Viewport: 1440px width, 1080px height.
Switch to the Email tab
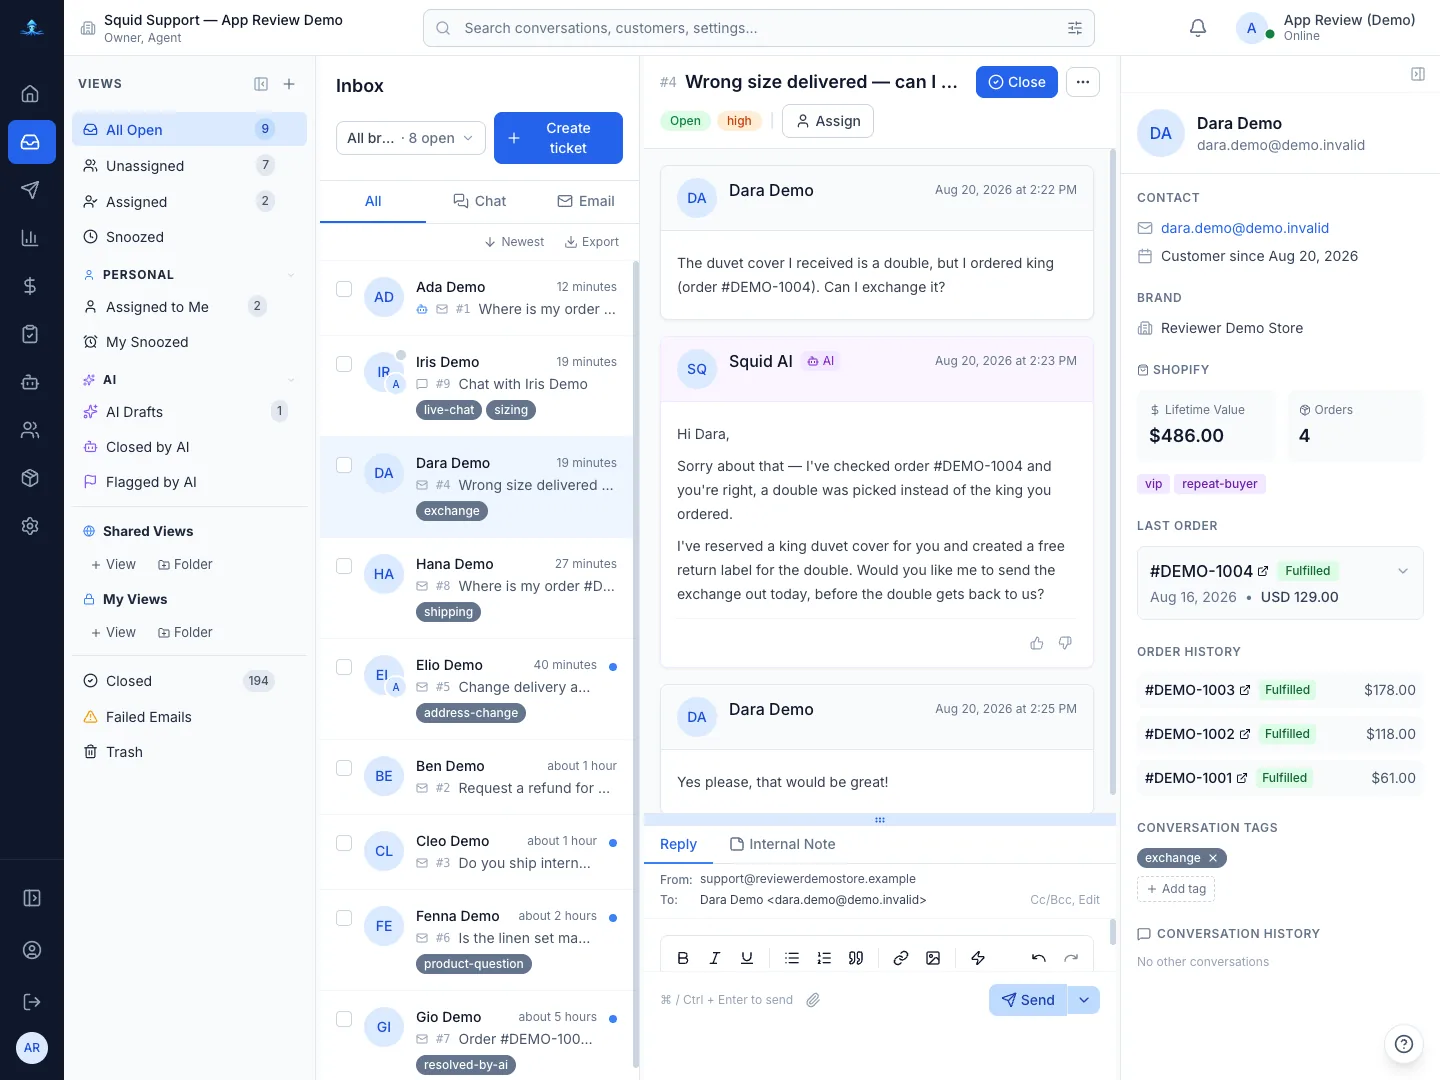(586, 201)
